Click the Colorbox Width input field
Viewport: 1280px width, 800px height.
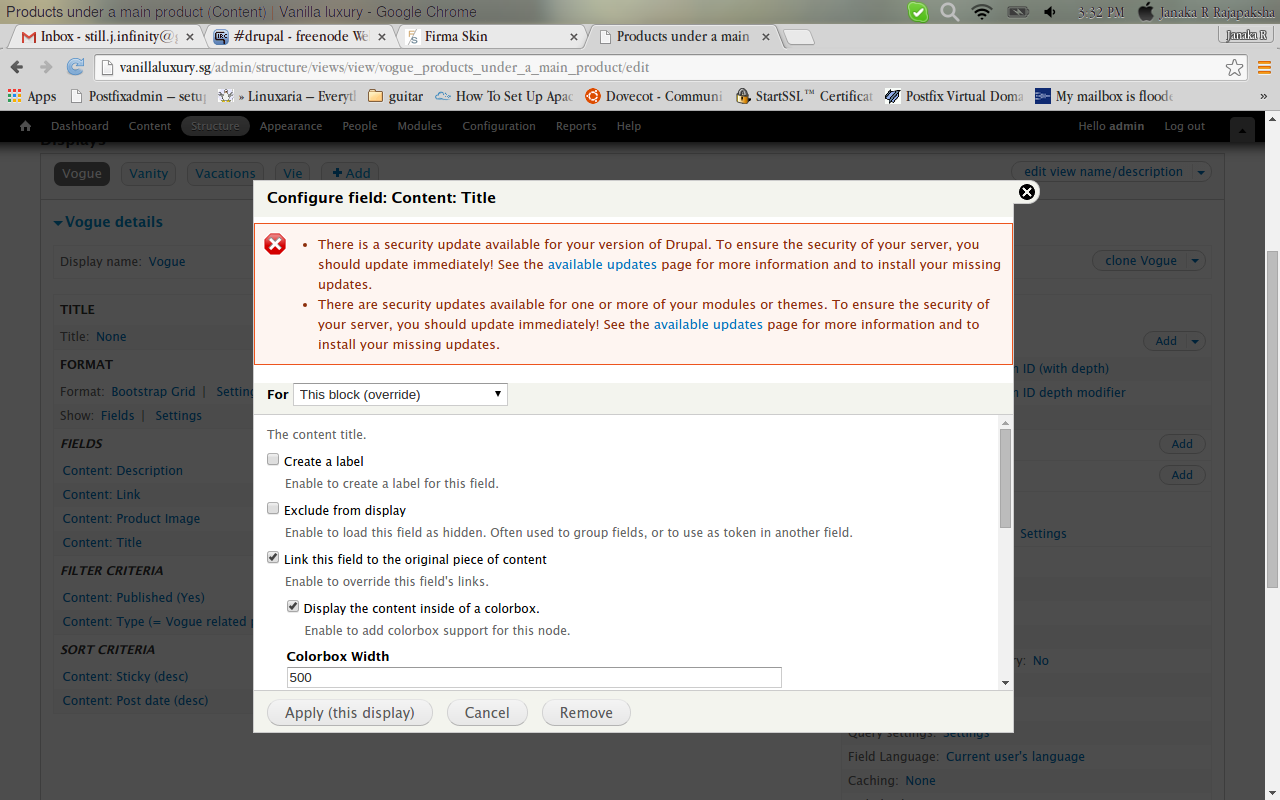pyautogui.click(x=534, y=677)
